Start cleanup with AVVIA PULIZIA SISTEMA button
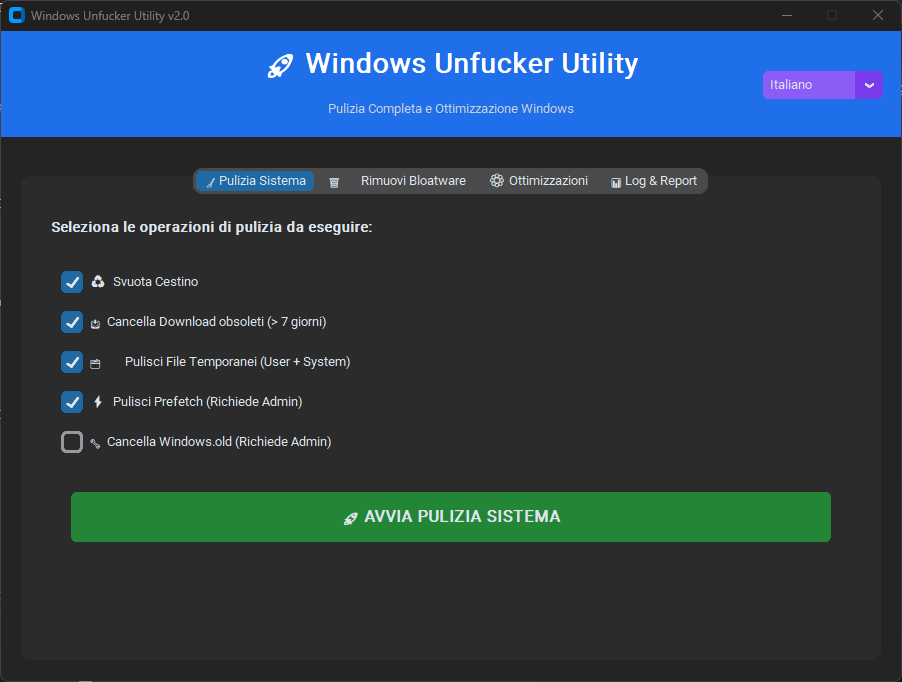The image size is (902, 682). coord(450,517)
